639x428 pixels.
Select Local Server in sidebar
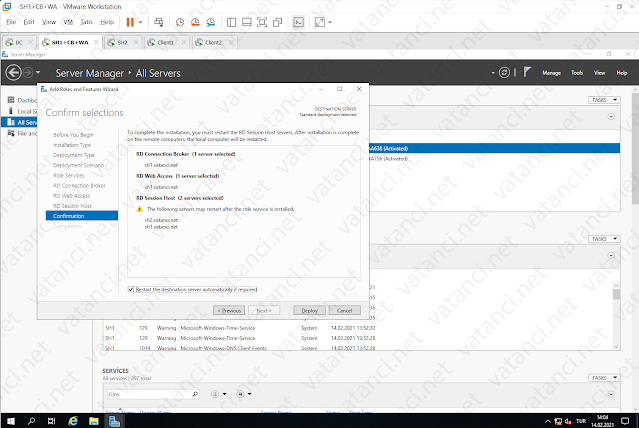click(22, 111)
